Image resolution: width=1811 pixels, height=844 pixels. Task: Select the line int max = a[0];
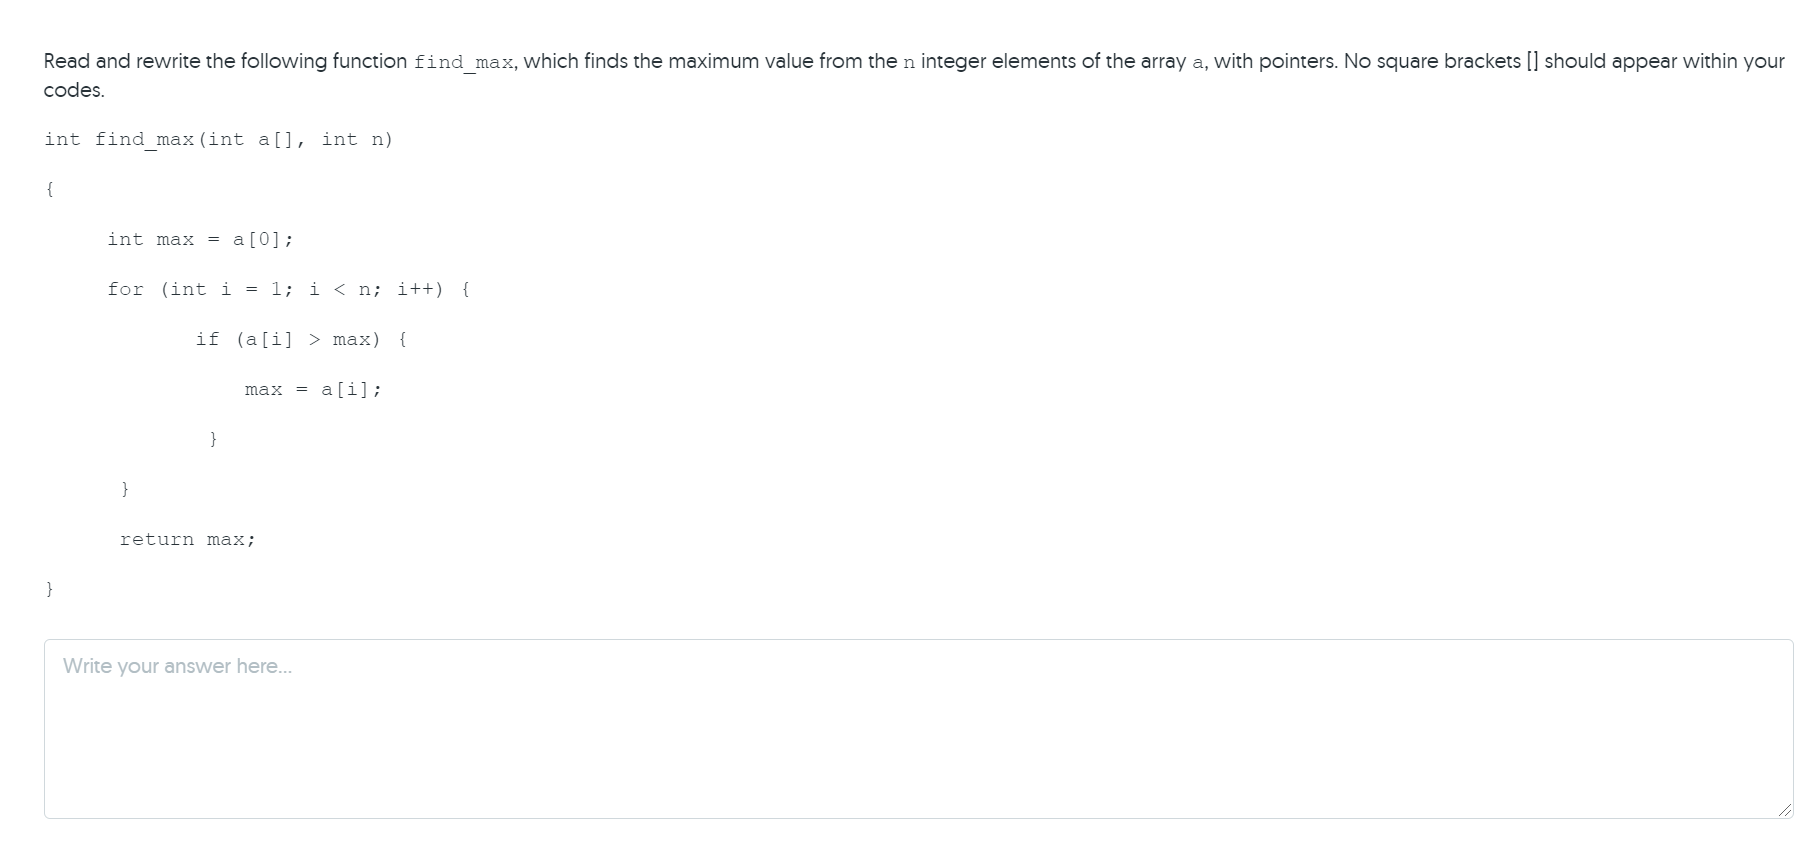click(x=200, y=239)
